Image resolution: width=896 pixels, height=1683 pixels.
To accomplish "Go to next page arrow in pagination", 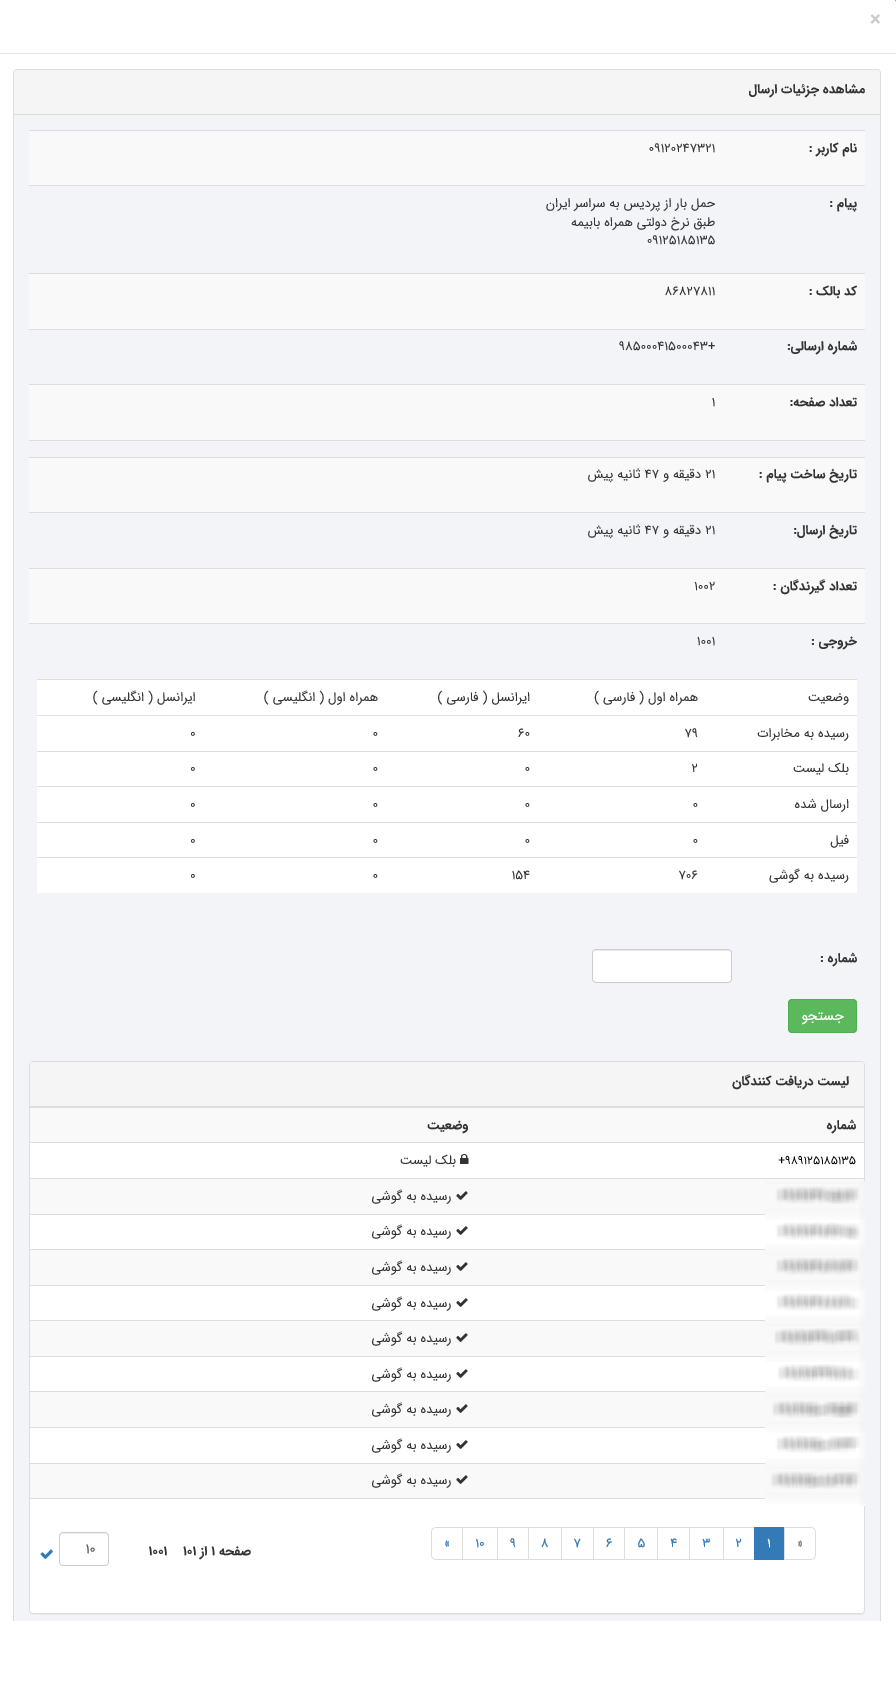I will point(447,1544).
